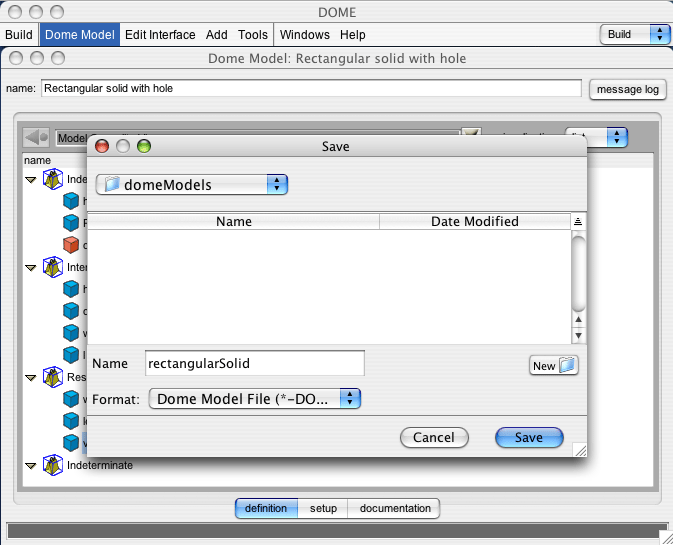The width and height of the screenshot is (673, 545).
Task: Select the Res... group icon
Action: point(53,377)
